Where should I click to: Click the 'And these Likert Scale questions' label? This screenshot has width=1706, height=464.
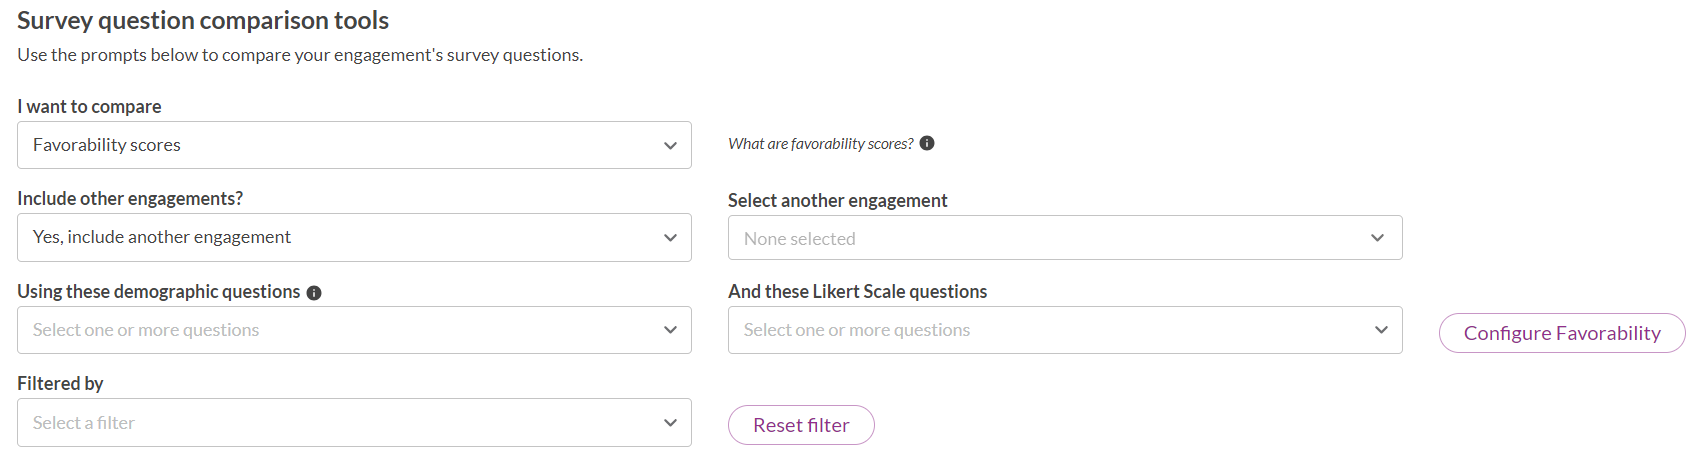tap(857, 291)
